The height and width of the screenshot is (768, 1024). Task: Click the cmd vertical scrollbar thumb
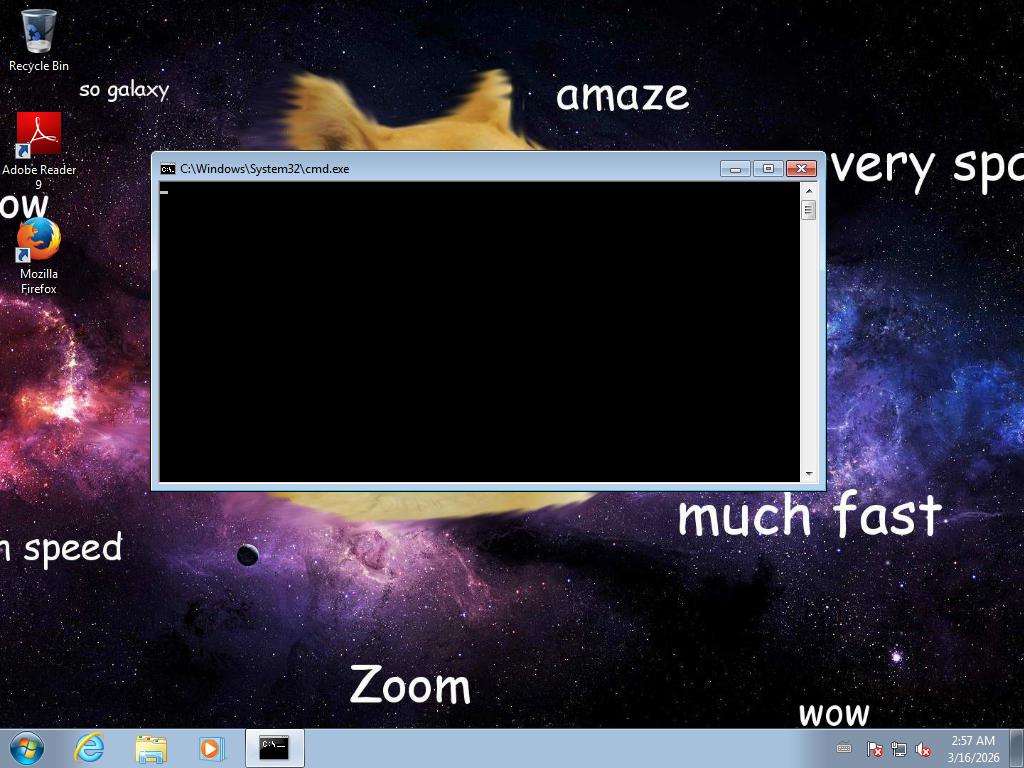(x=809, y=210)
